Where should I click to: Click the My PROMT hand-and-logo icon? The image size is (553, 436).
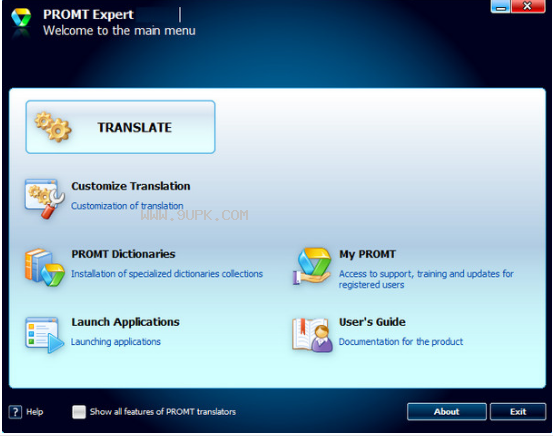pyautogui.click(x=312, y=266)
